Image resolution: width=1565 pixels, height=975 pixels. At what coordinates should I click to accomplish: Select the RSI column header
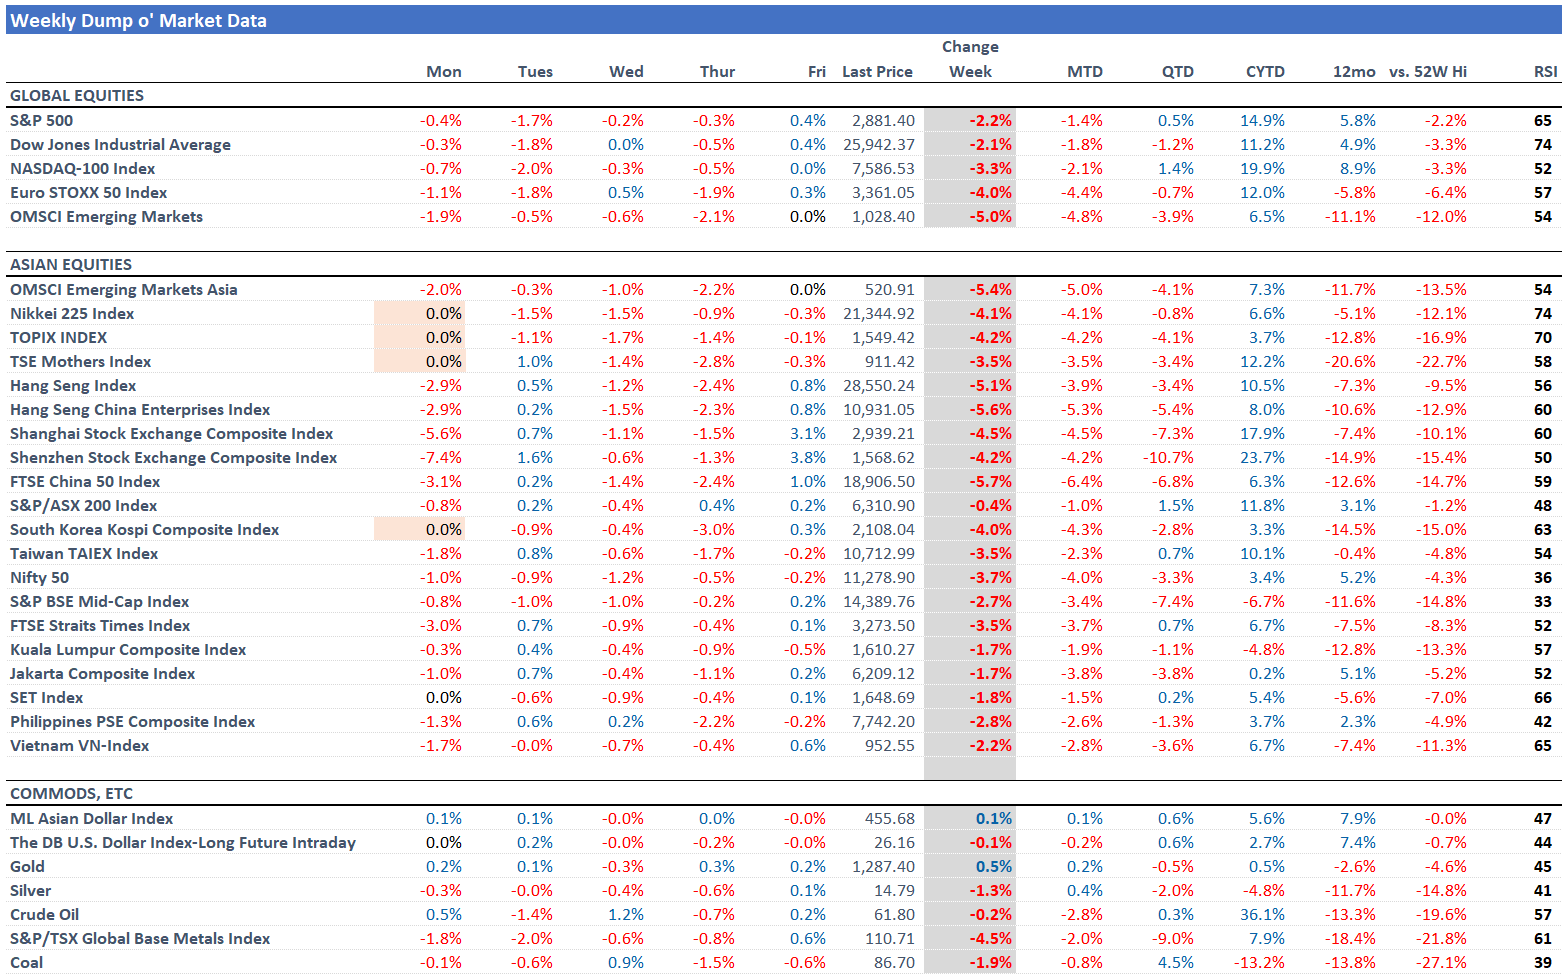[1544, 72]
